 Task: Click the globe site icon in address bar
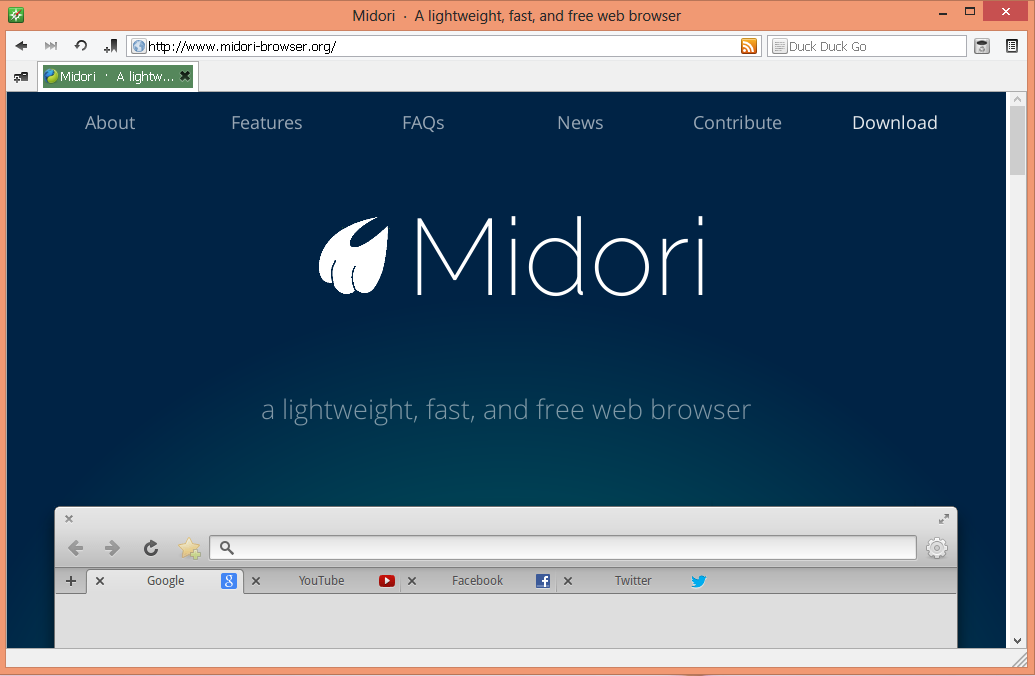coord(139,46)
